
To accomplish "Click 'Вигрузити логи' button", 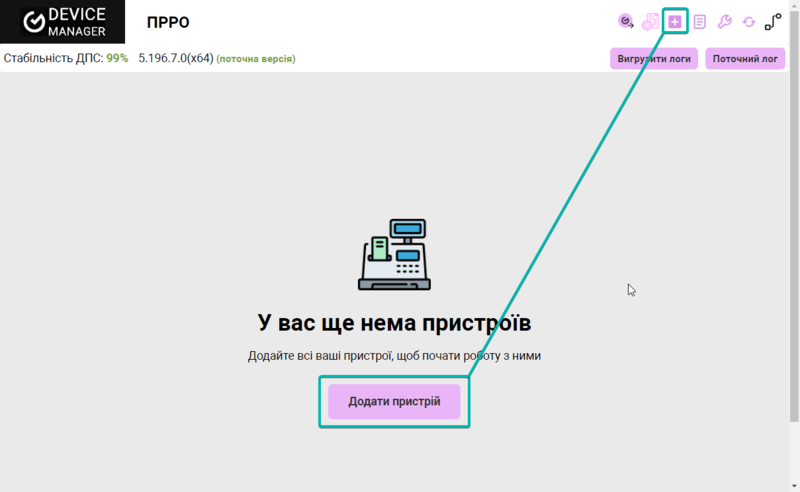I will pos(654,58).
